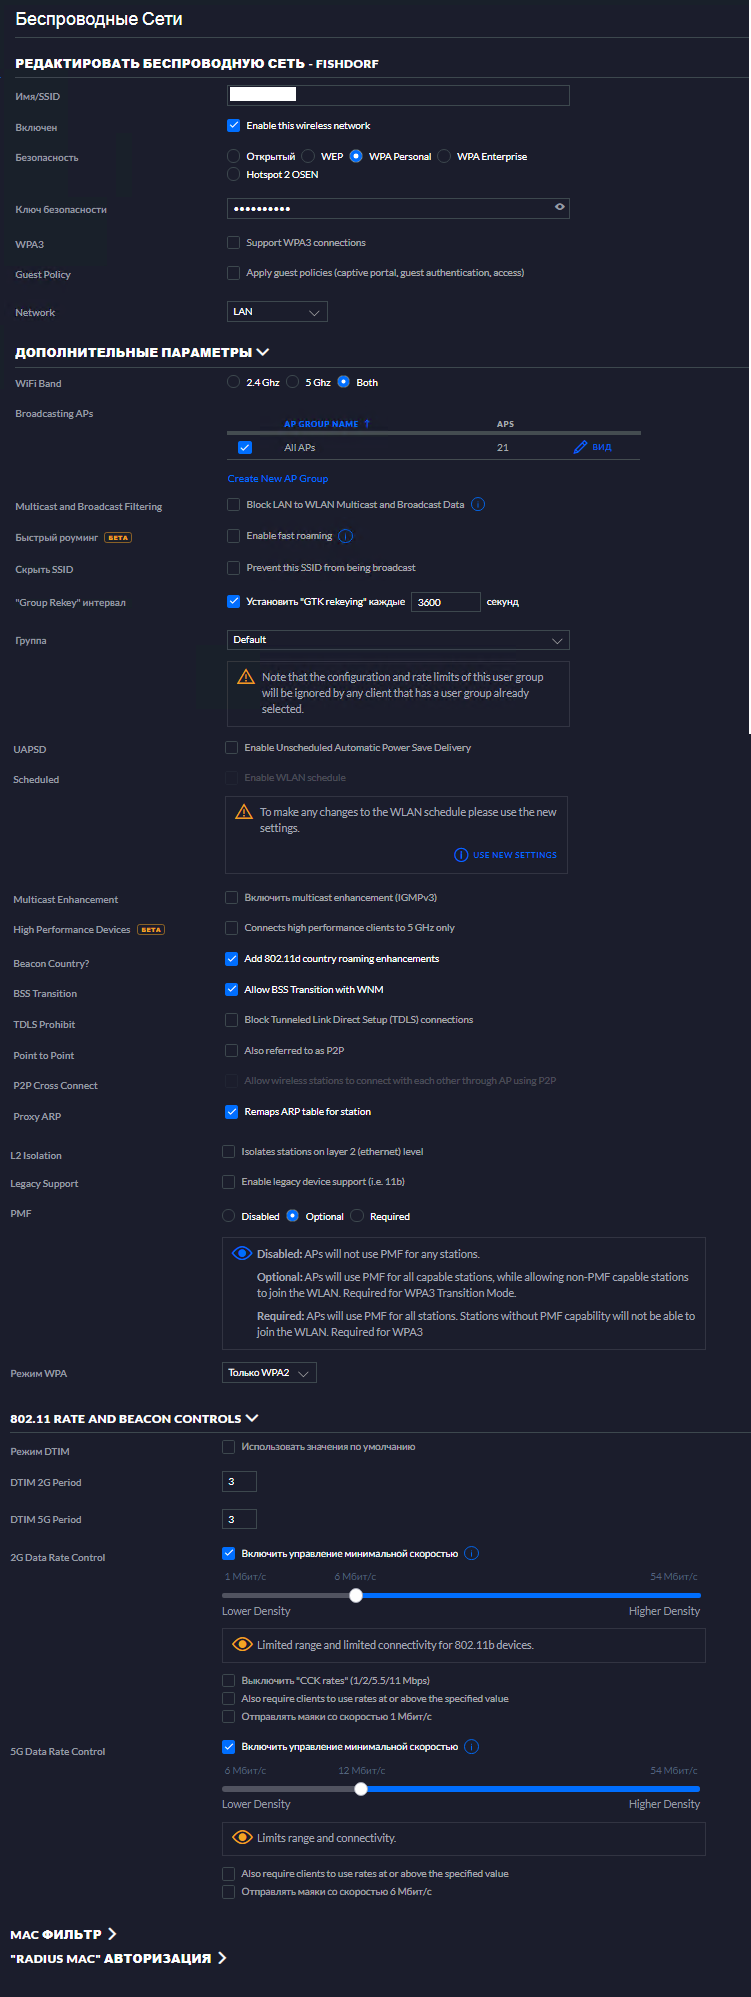
Task: Expand the MAC filter section
Action: tap(64, 1934)
